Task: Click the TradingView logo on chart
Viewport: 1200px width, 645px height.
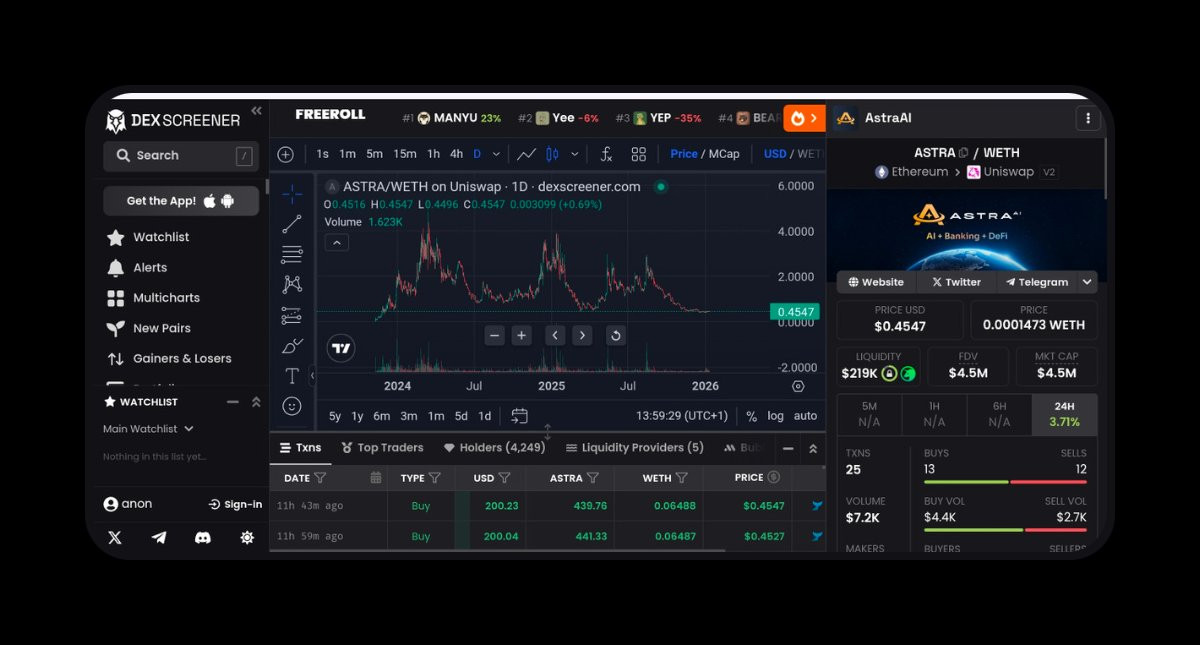Action: point(341,348)
